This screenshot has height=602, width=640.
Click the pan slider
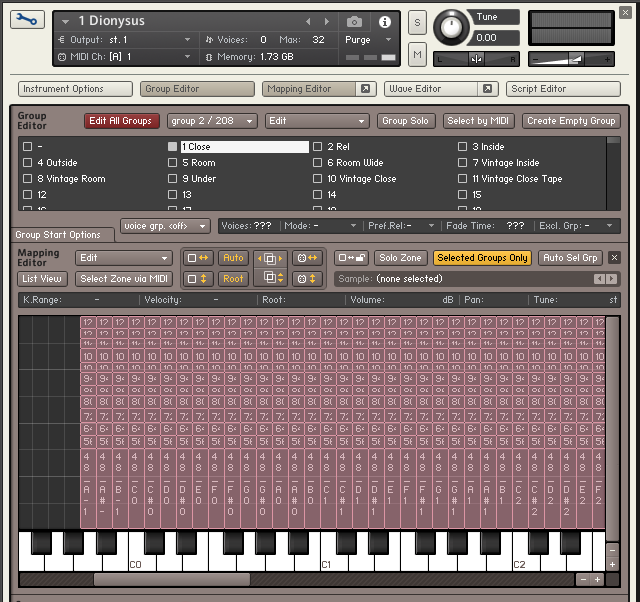click(x=476, y=59)
